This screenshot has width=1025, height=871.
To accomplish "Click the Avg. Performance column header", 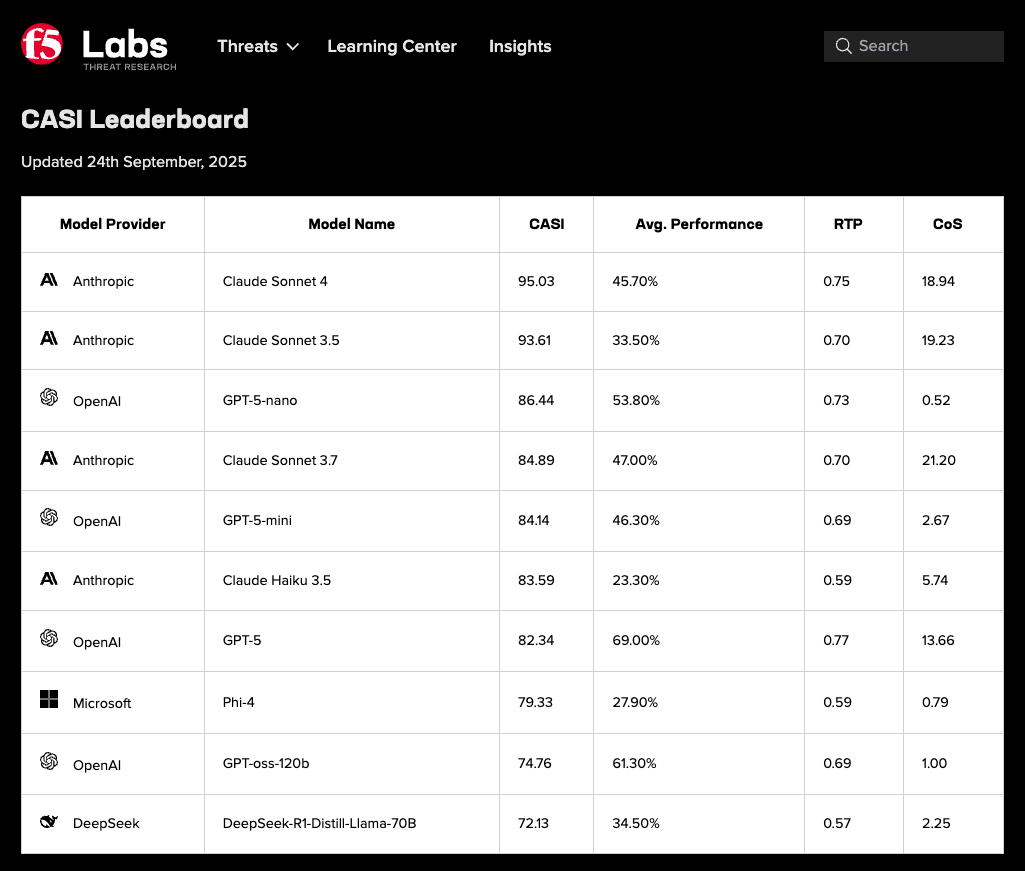I will (698, 224).
